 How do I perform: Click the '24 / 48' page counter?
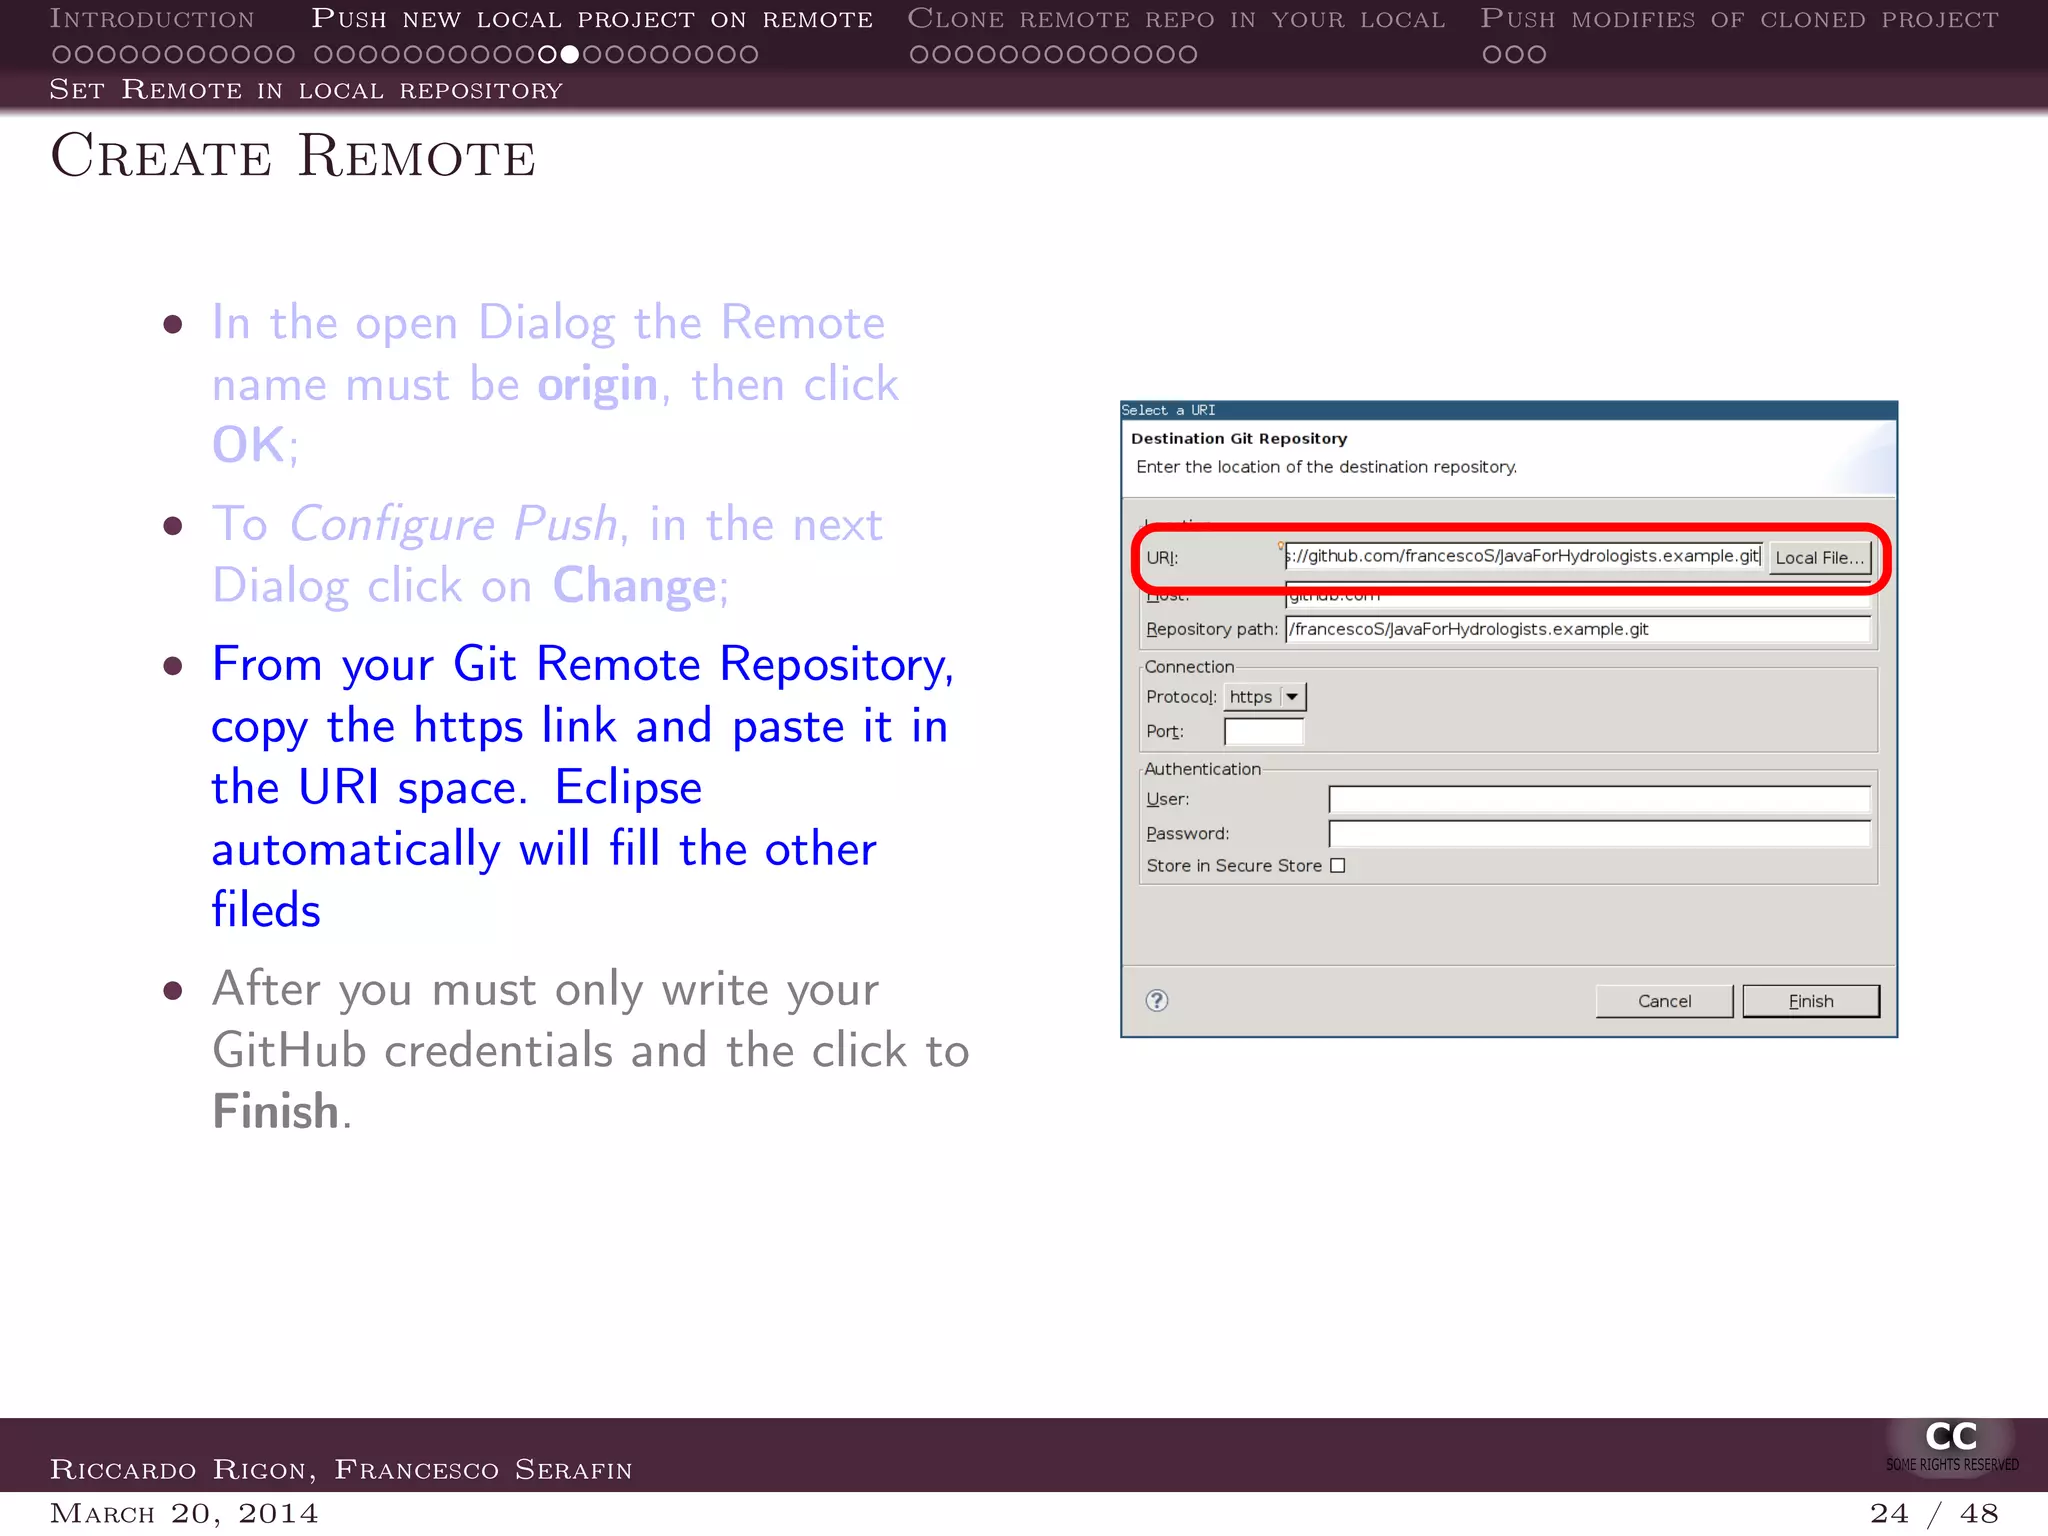pyautogui.click(x=1934, y=1513)
